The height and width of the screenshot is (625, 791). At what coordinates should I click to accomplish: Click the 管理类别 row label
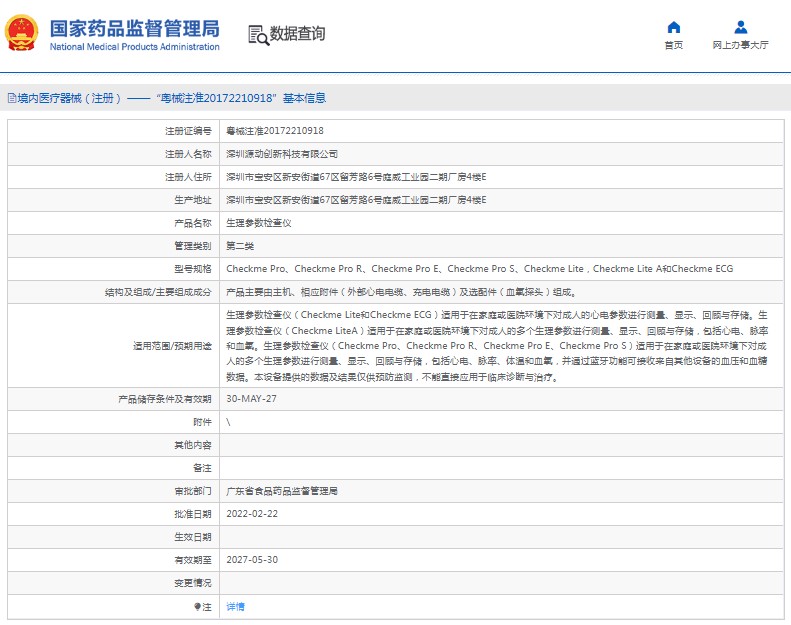point(193,246)
